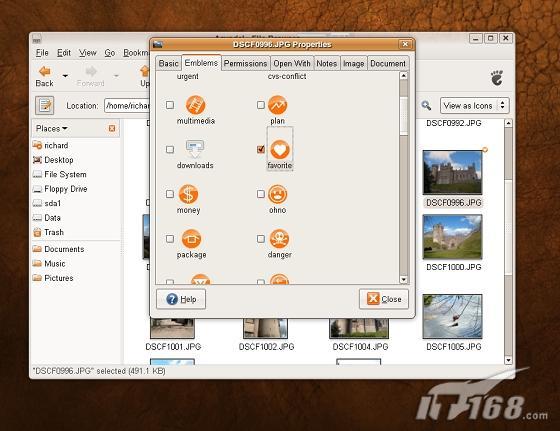
Task: Switch to the Image tab
Action: point(353,63)
